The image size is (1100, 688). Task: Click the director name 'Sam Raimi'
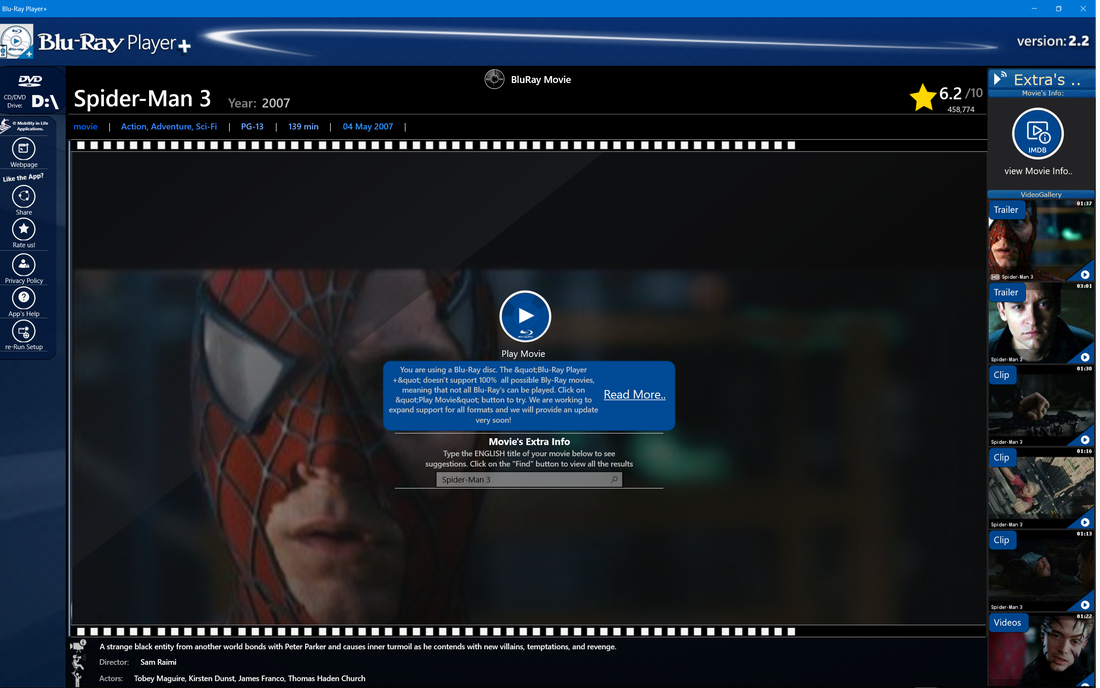coord(158,662)
